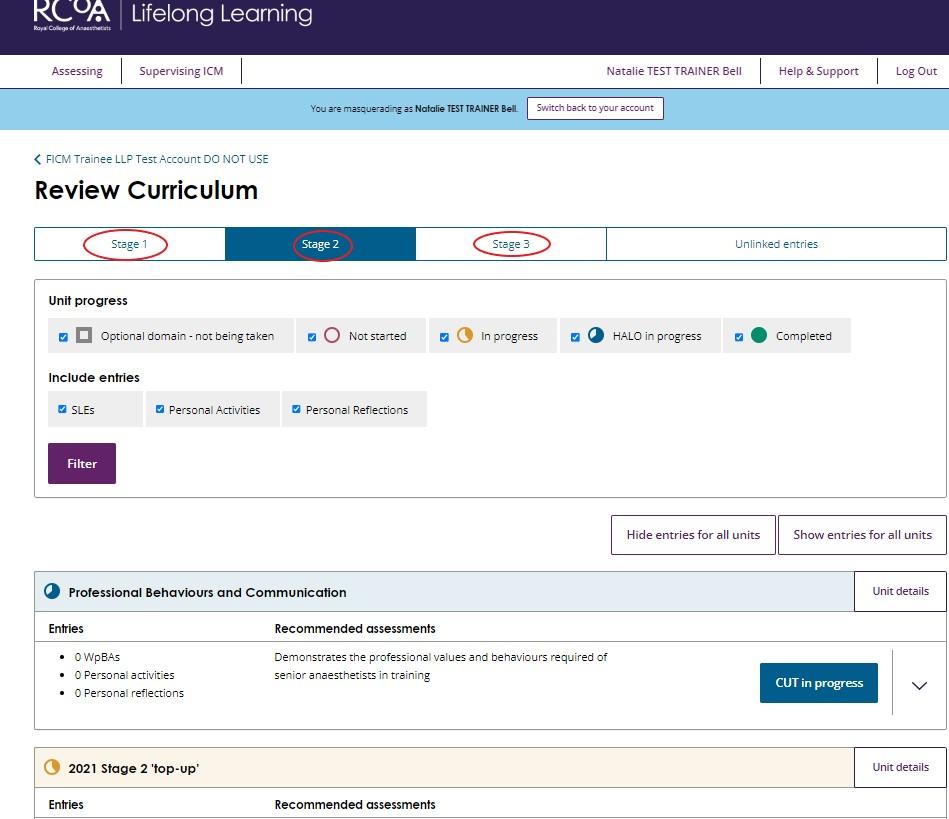Viewport: 949px width, 819px height.
Task: Click the CUT in progress button
Action: click(818, 683)
